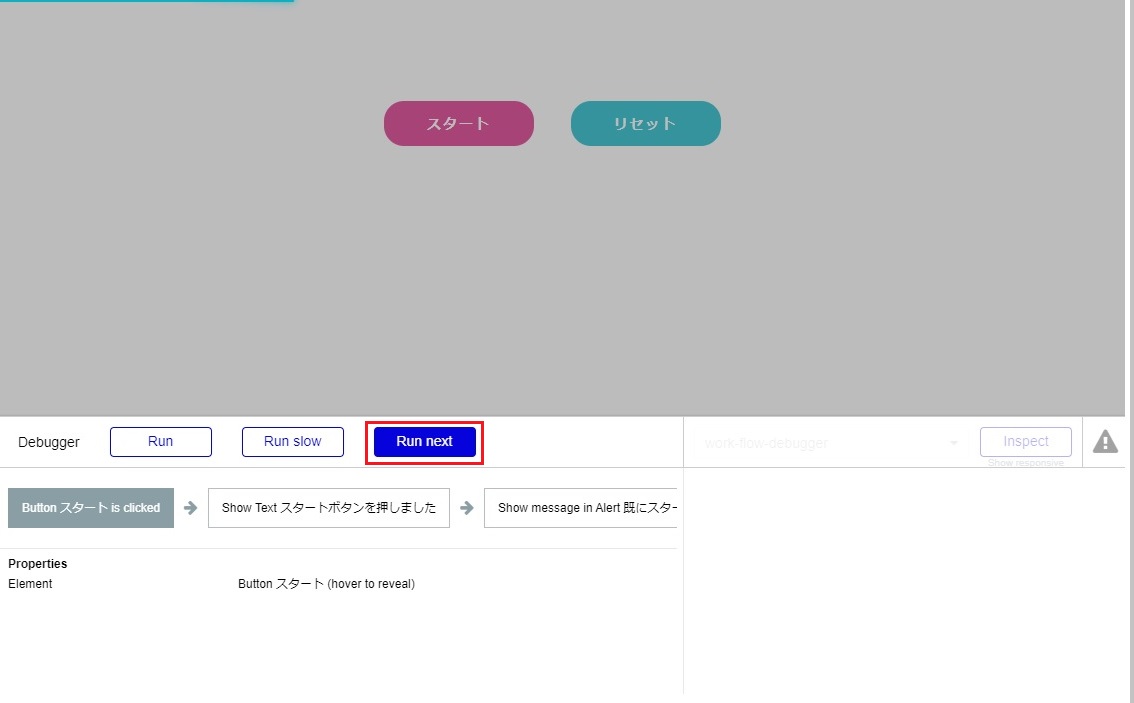The width and height of the screenshot is (1134, 703).
Task: Open the work-flow-debugger dropdown
Action: (x=830, y=443)
